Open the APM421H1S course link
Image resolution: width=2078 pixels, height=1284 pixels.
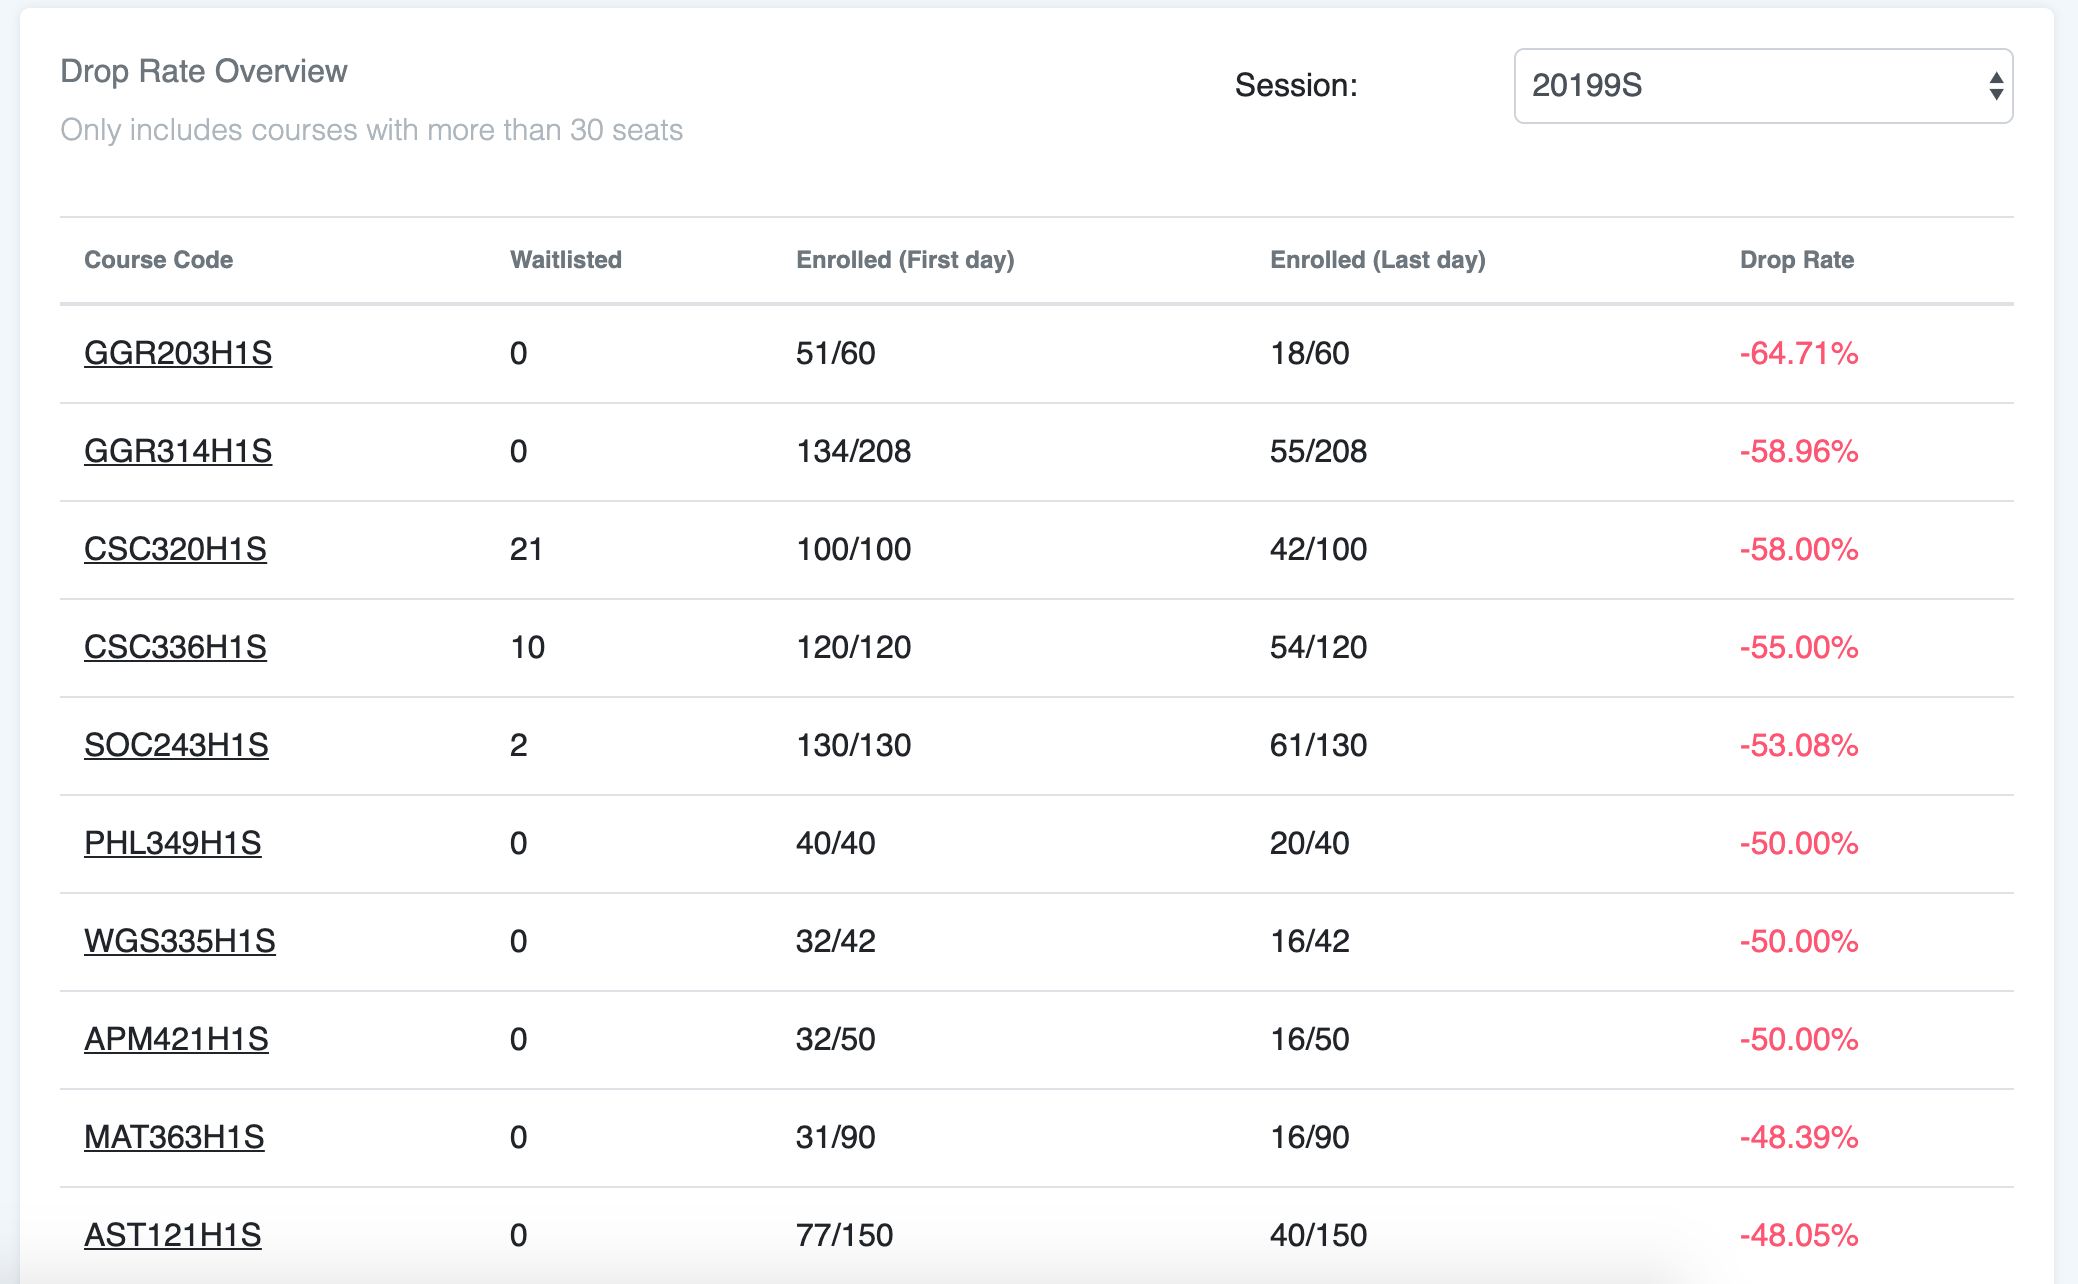[176, 1039]
